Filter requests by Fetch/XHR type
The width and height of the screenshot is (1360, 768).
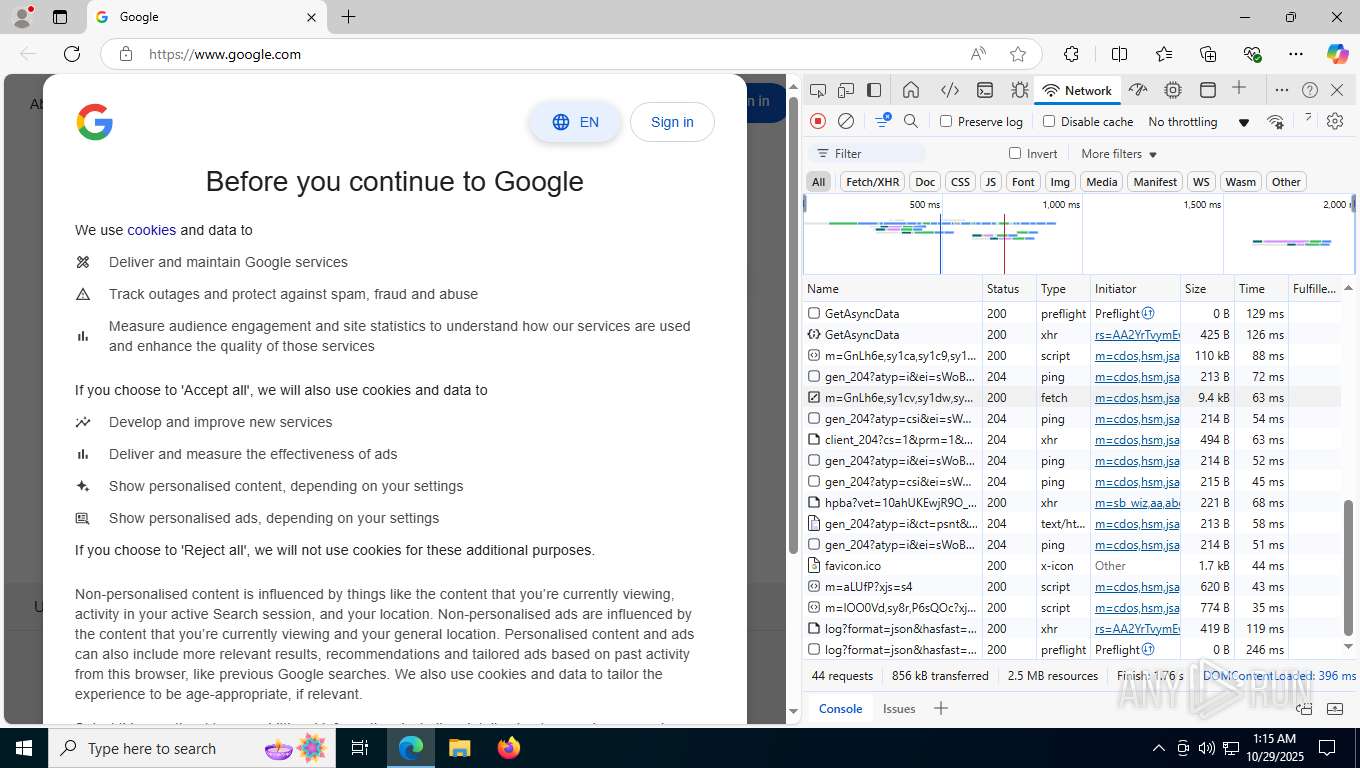(873, 182)
